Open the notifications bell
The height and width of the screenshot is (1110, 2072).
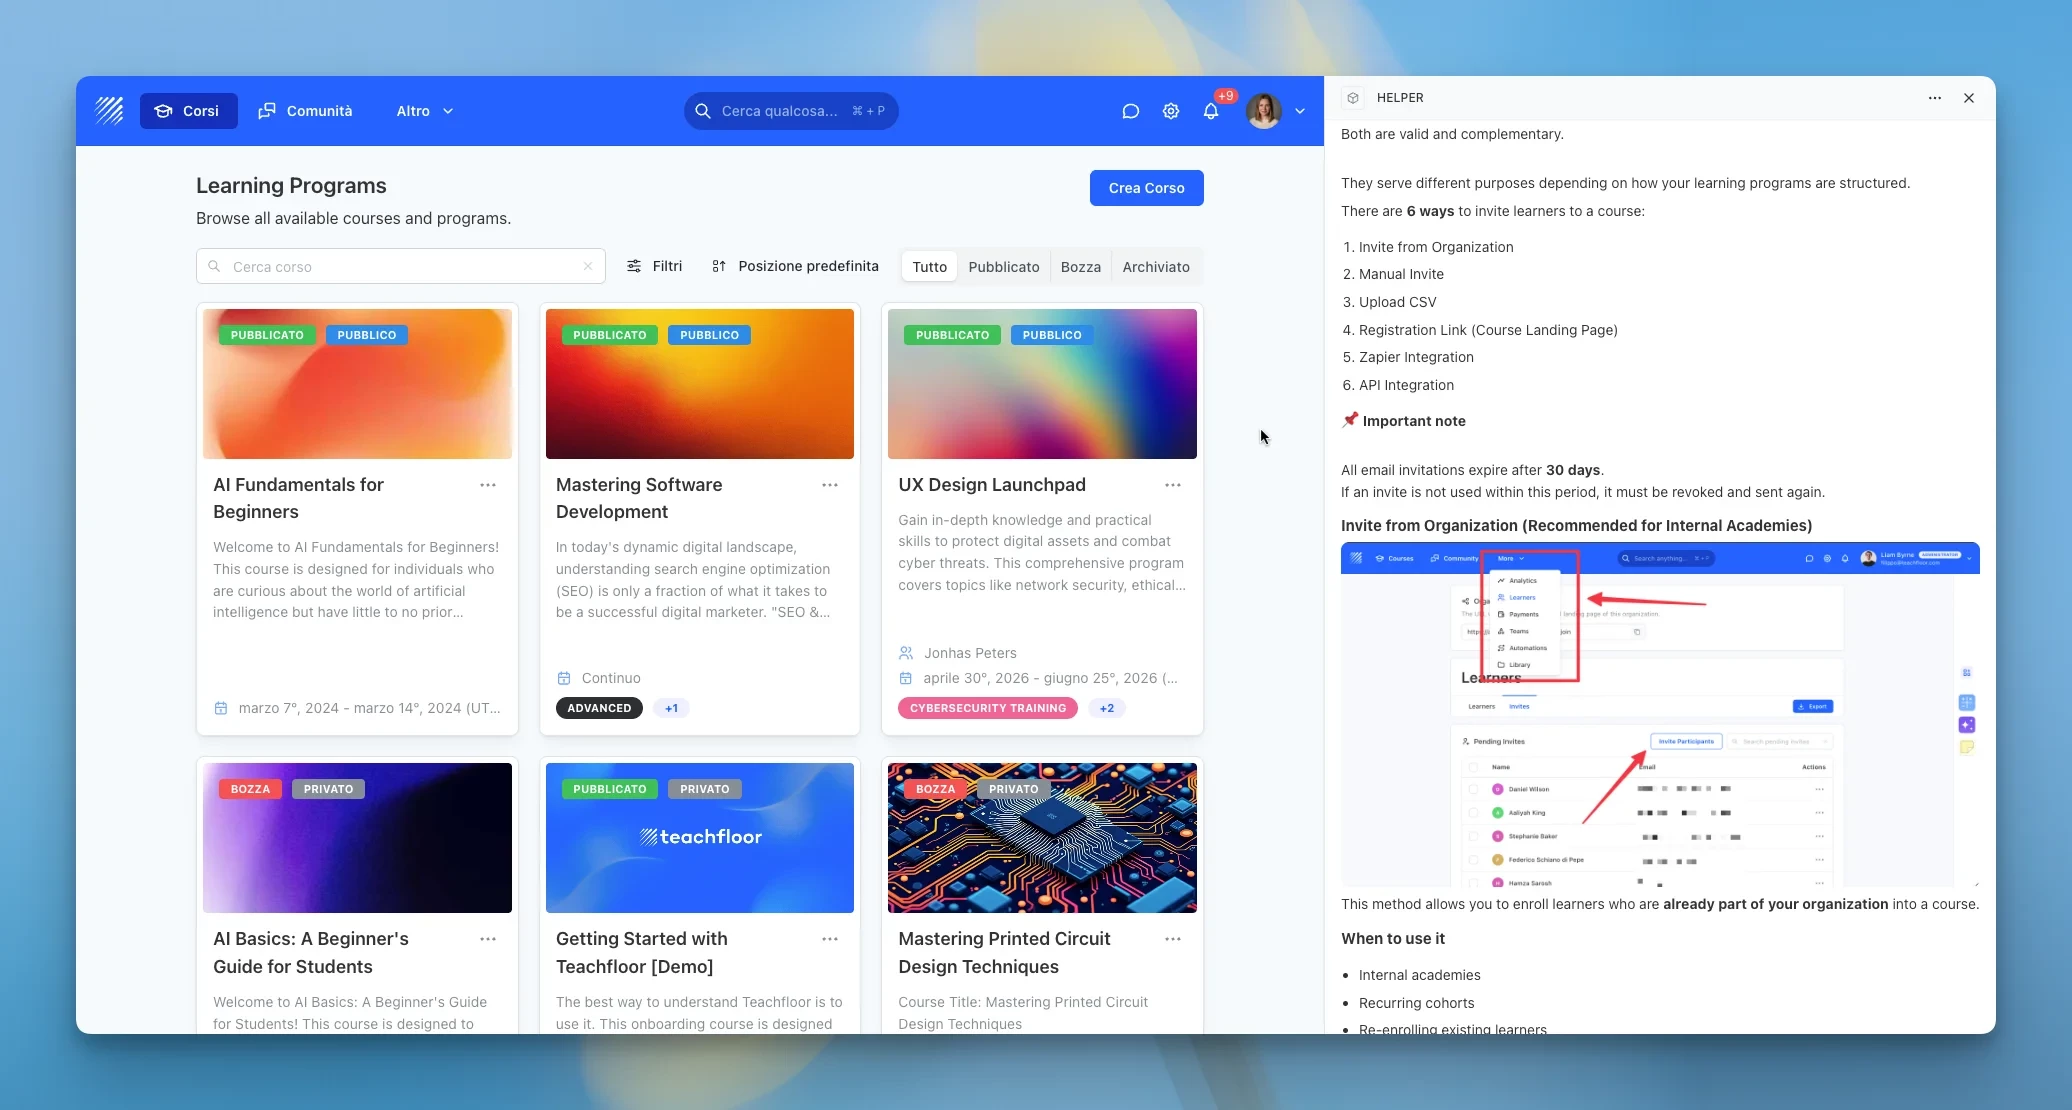click(1211, 111)
